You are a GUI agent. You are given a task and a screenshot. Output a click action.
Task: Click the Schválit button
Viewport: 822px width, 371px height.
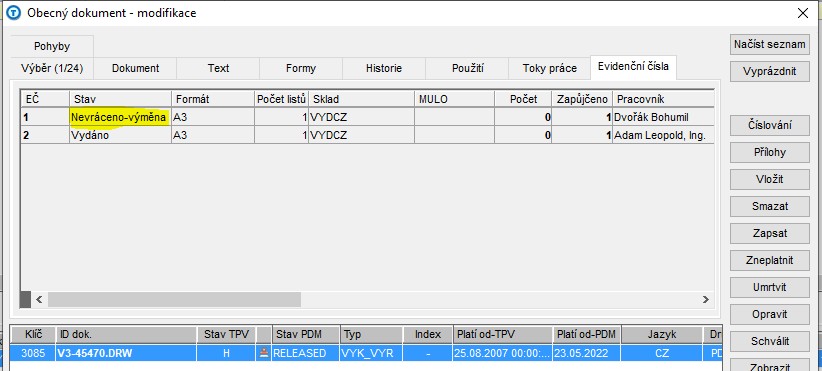tap(770, 341)
